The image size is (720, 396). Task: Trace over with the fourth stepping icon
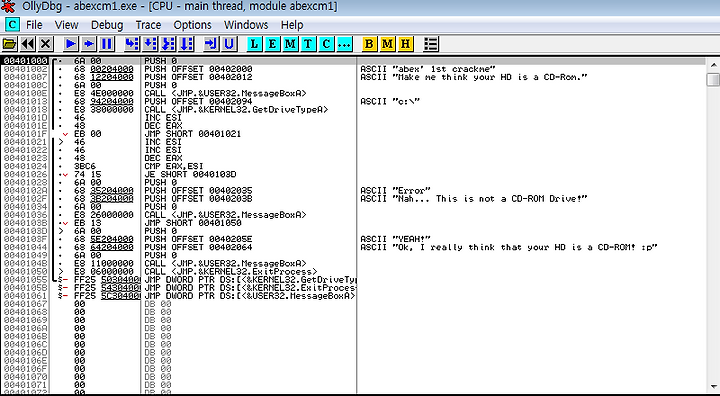pyautogui.click(x=186, y=44)
